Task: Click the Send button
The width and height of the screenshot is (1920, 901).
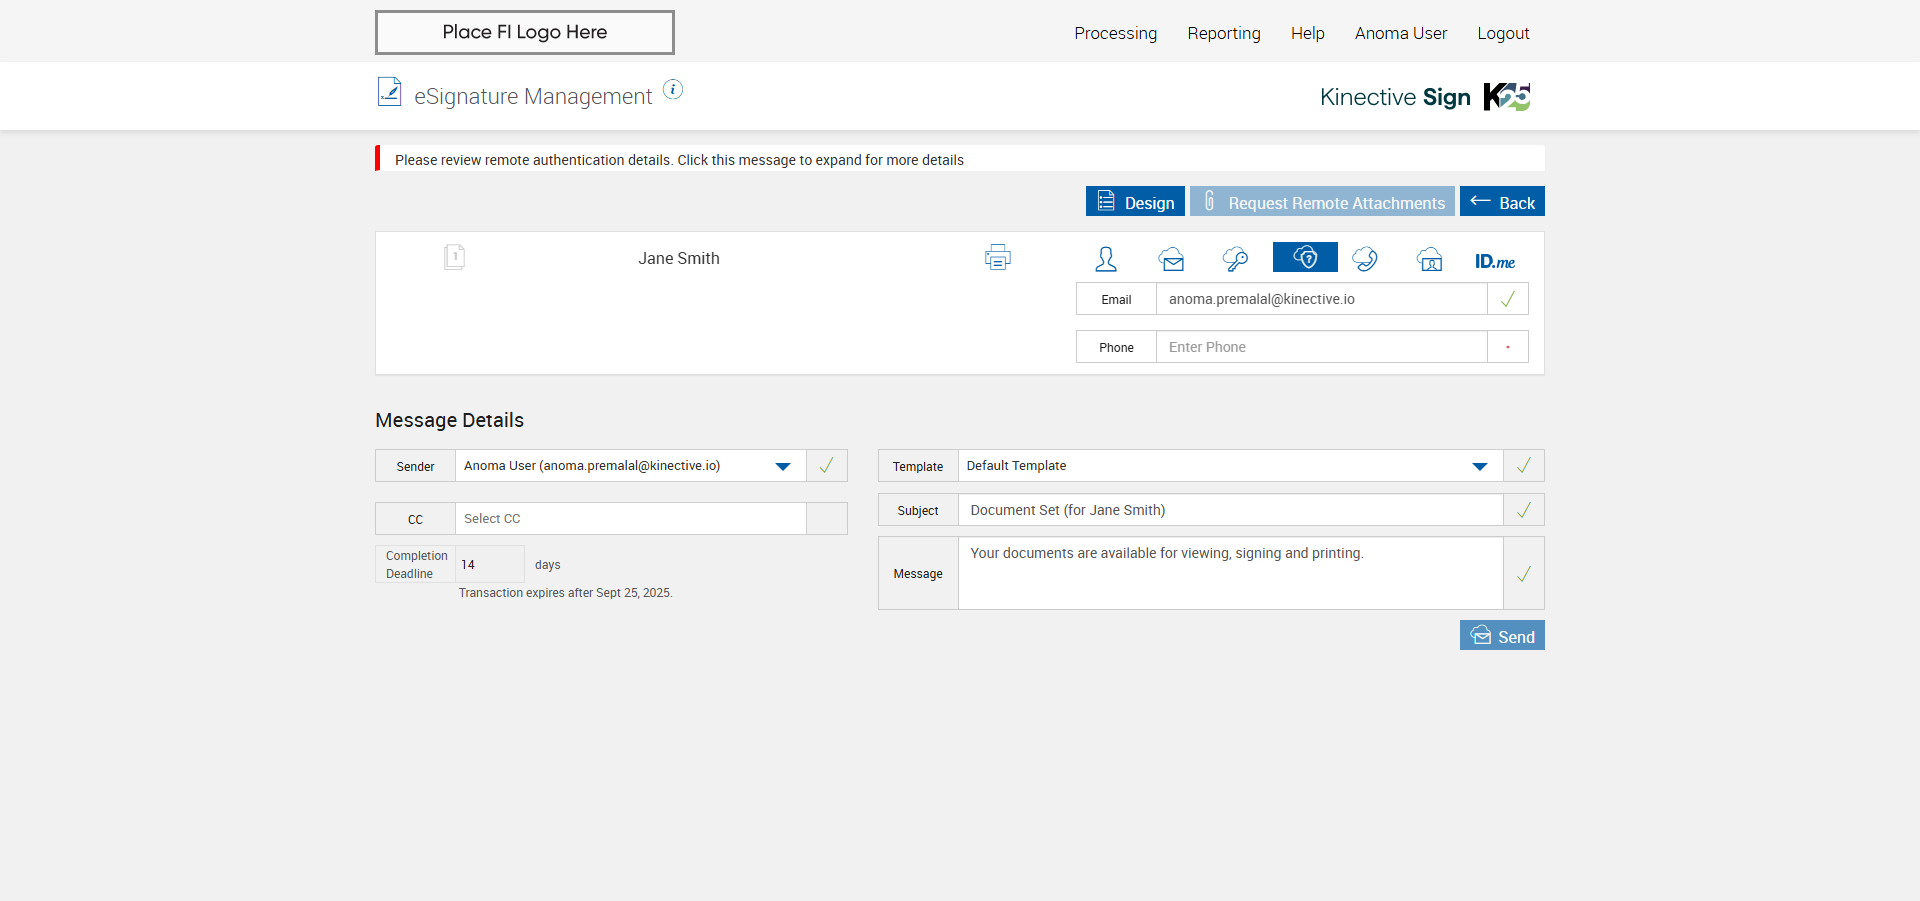Action: pos(1502,636)
